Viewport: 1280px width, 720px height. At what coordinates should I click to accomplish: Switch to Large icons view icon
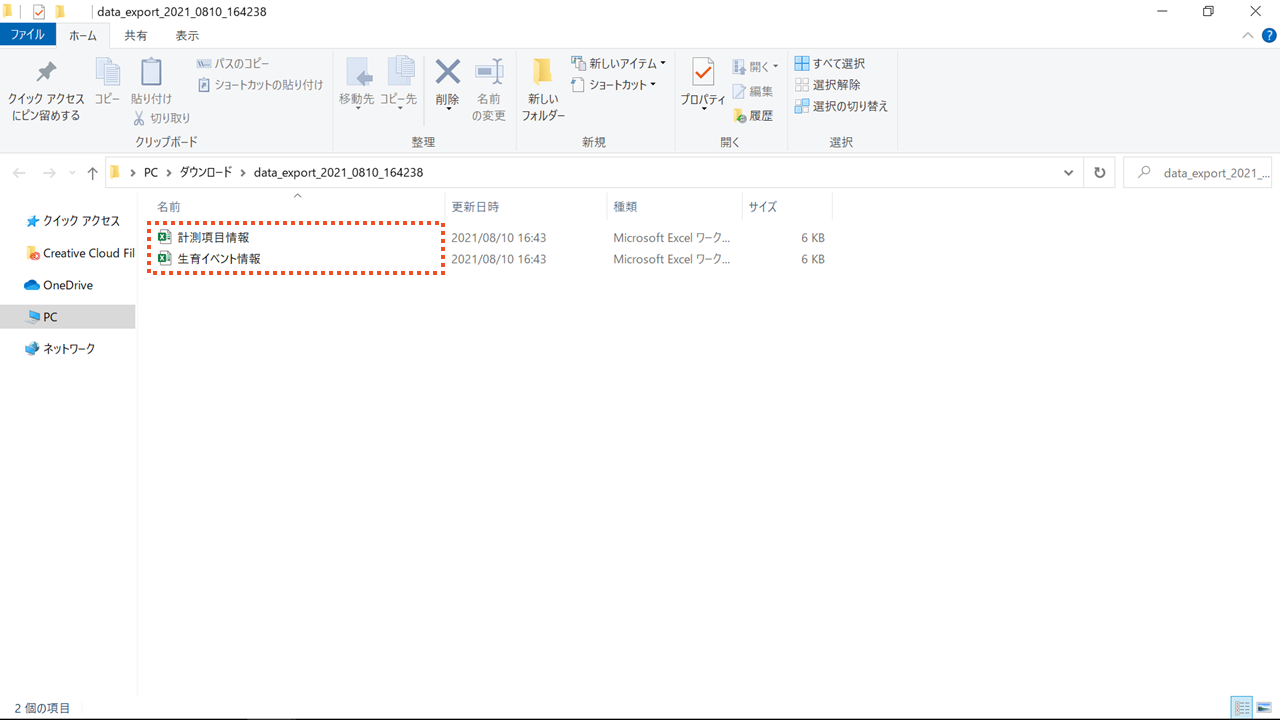[x=1264, y=708]
